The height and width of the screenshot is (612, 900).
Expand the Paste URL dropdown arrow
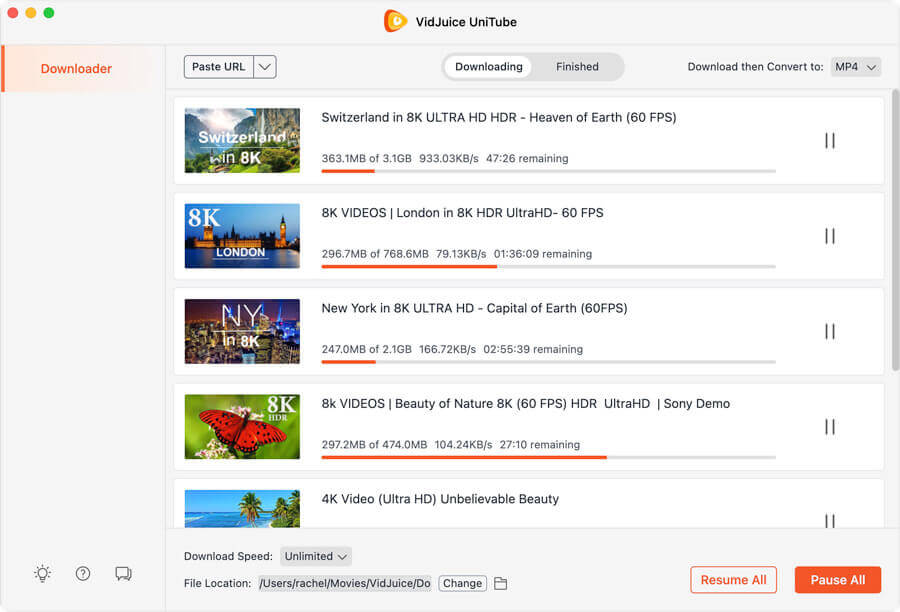tap(265, 67)
